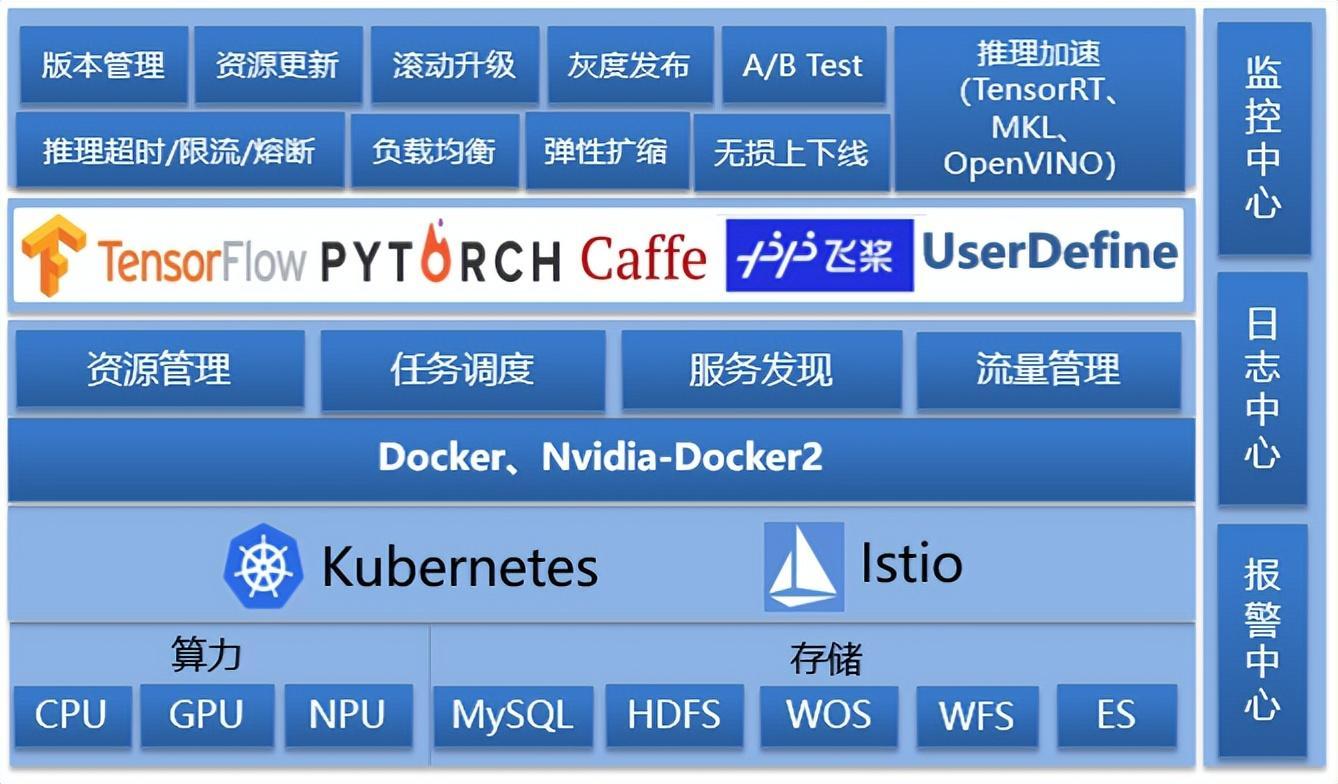Image resolution: width=1338 pixels, height=784 pixels.
Task: Click the Kubernetes helm wheel icon
Action: (x=263, y=566)
